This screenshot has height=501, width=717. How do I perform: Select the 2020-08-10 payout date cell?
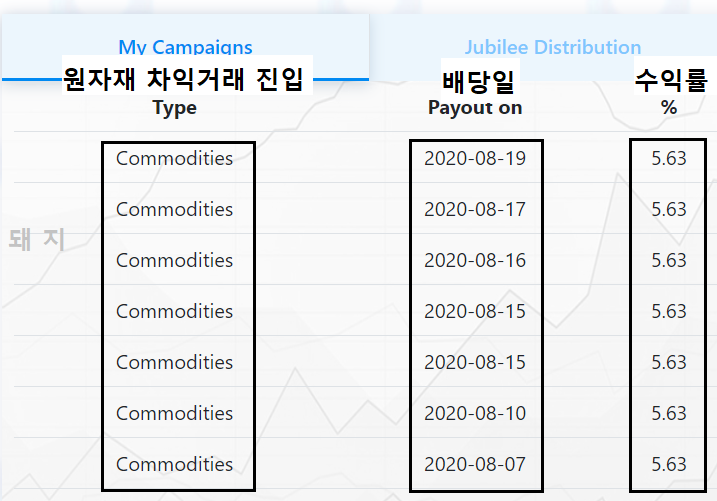click(475, 413)
